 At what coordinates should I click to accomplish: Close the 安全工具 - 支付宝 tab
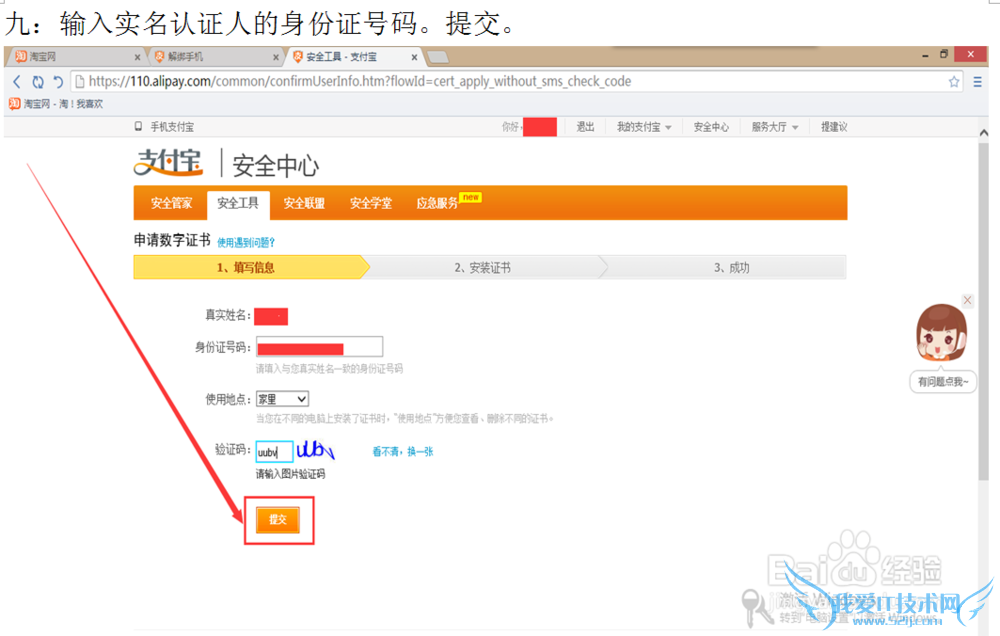coord(414,57)
